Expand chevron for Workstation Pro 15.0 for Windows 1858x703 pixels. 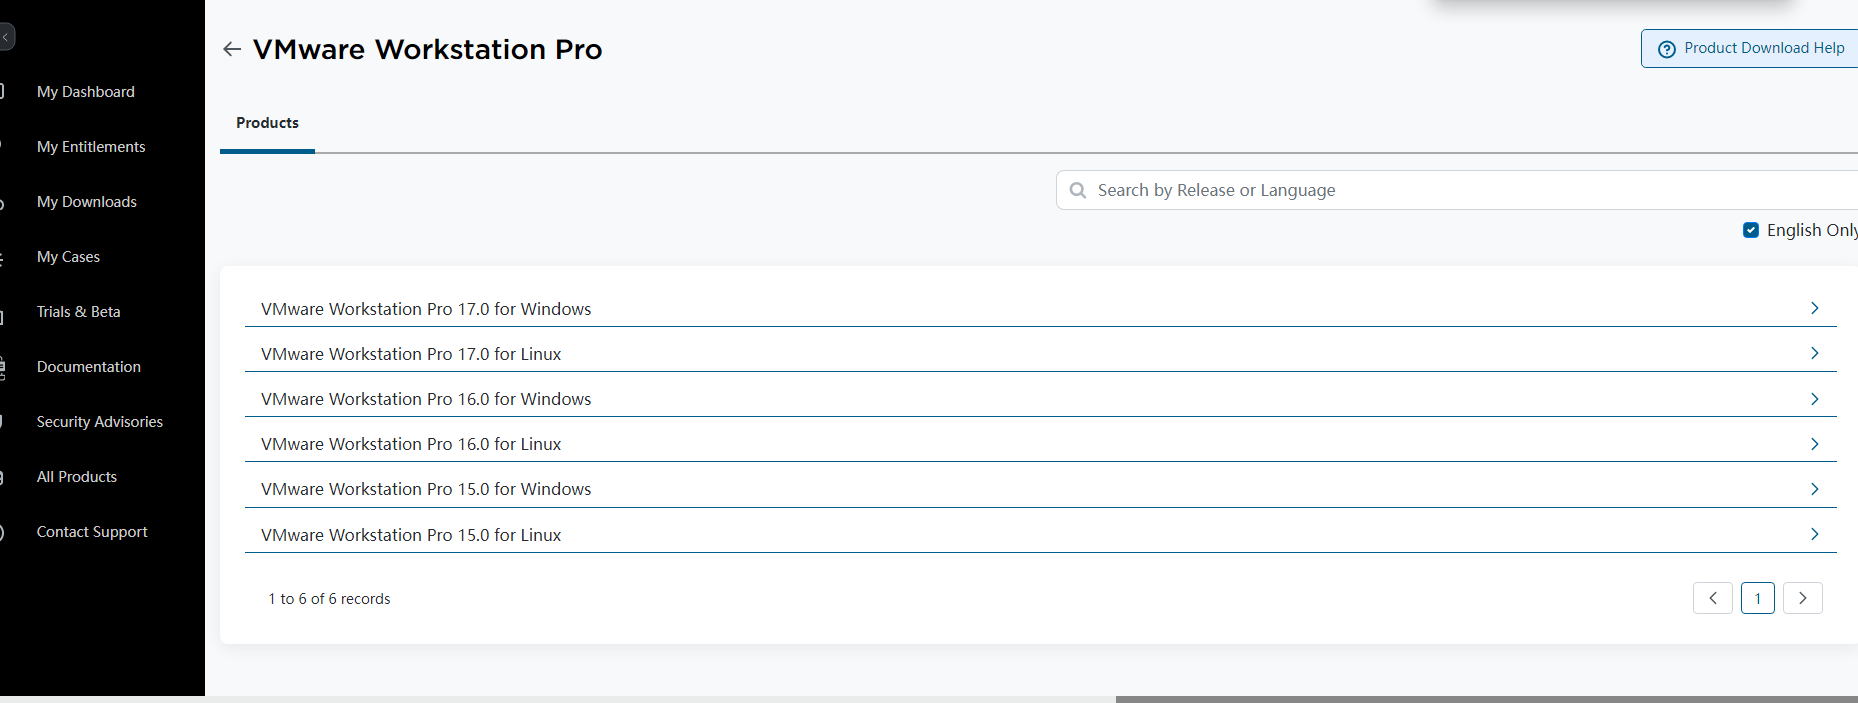tap(1814, 489)
